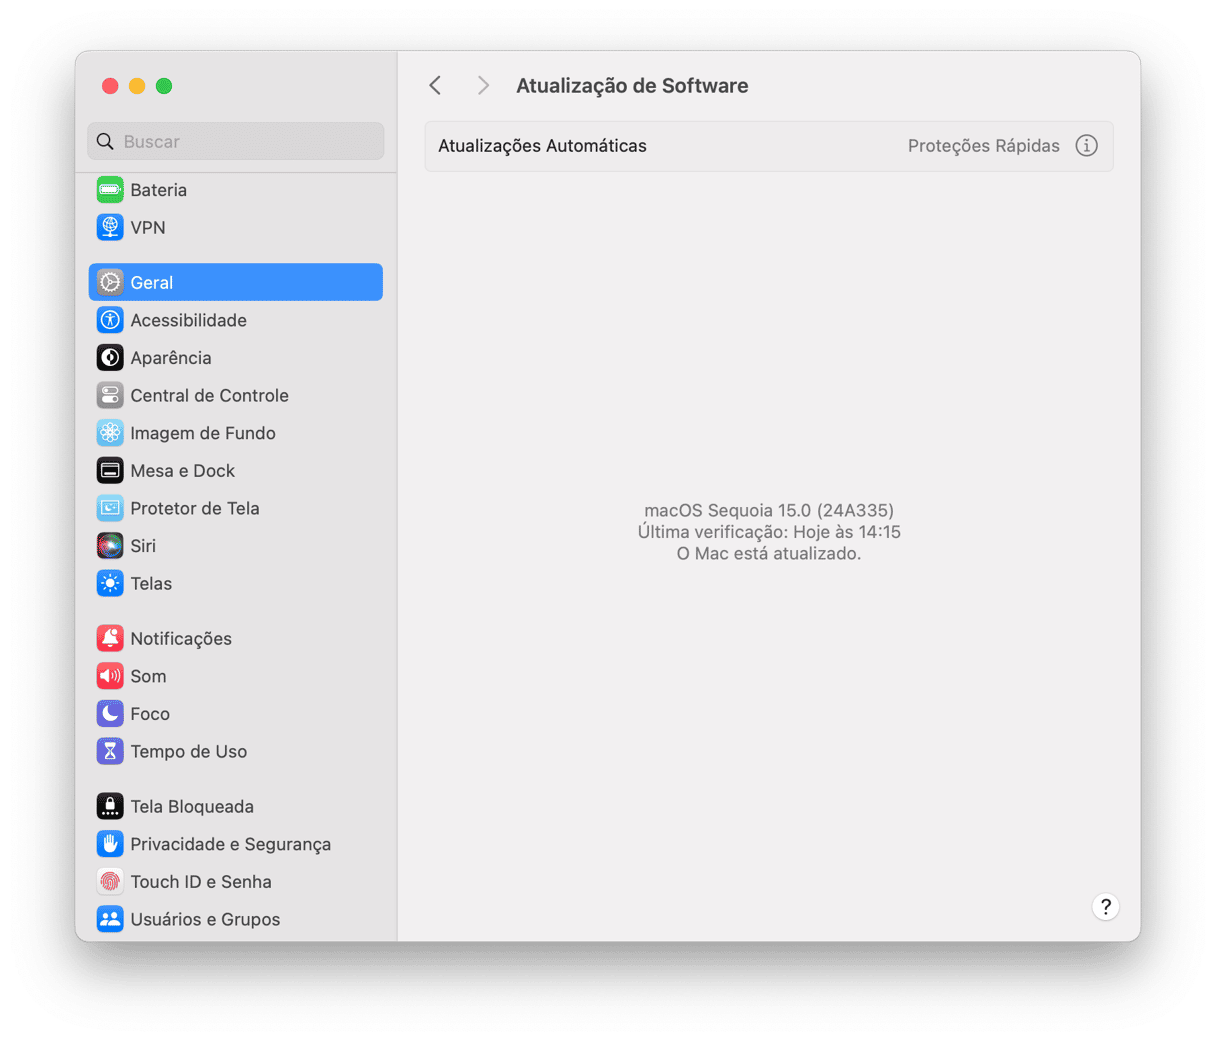
Task: Select Notificações in the sidebar
Action: (181, 639)
